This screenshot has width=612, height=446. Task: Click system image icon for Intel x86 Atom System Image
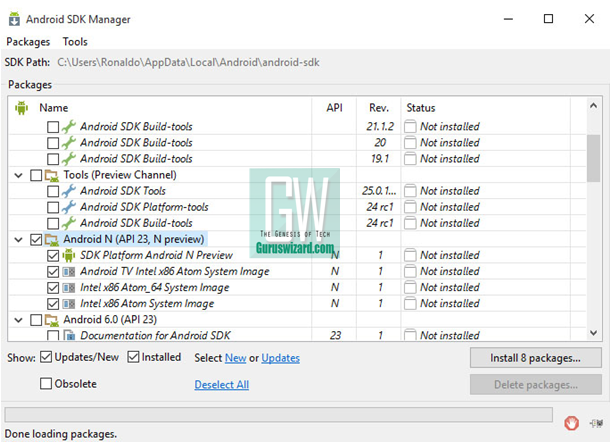69,304
